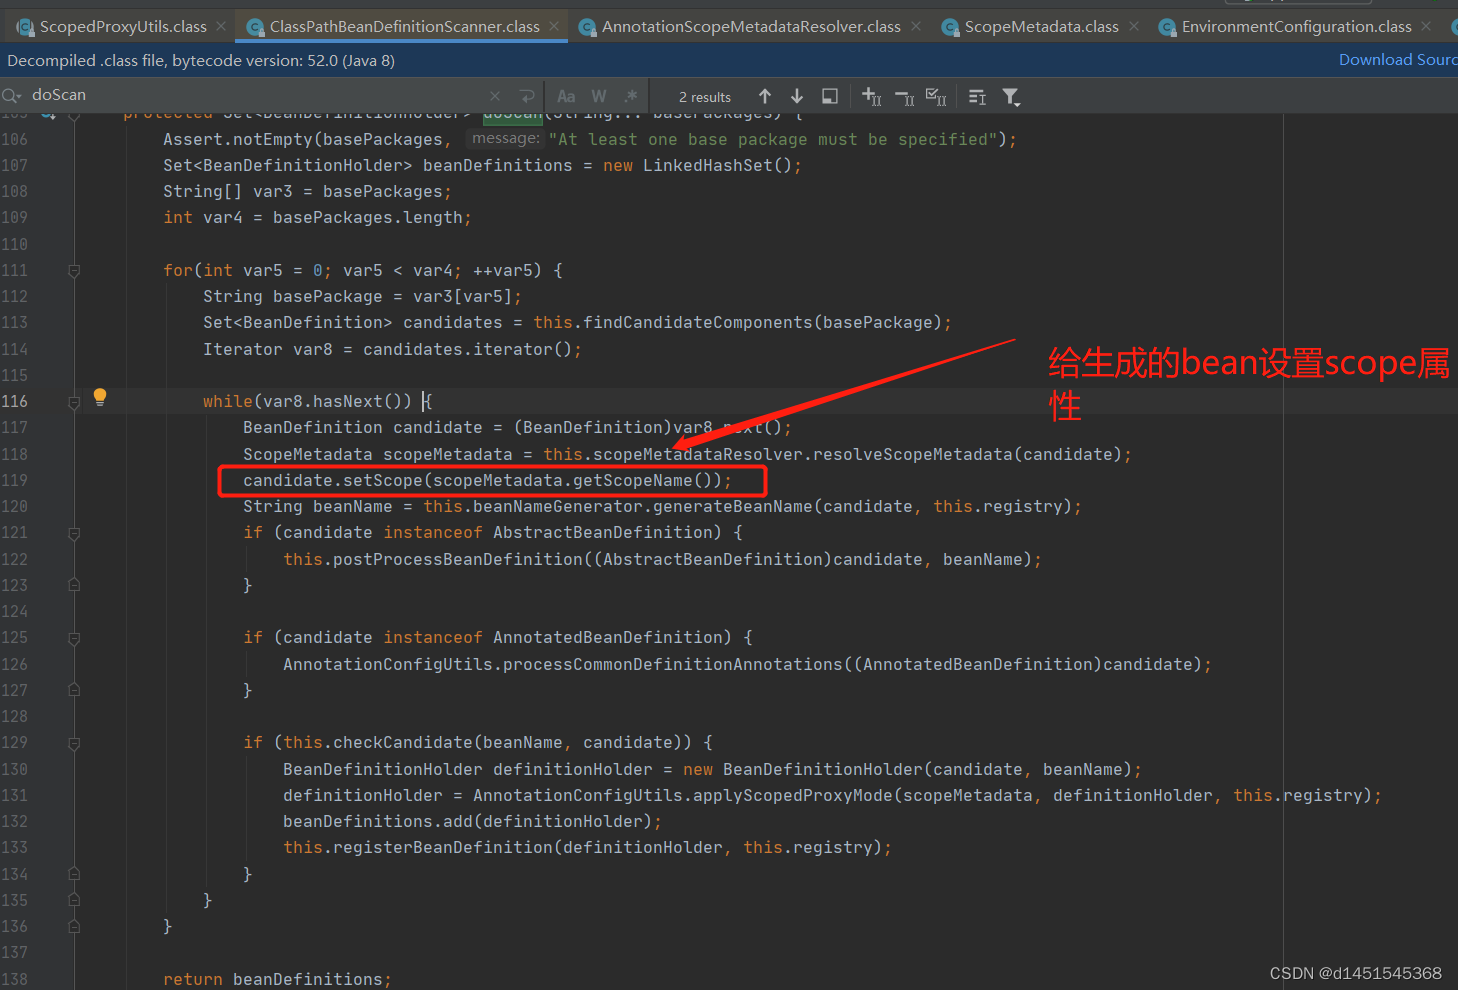Viewport: 1458px width, 990px height.
Task: Click the Download Sources link
Action: click(x=1398, y=60)
